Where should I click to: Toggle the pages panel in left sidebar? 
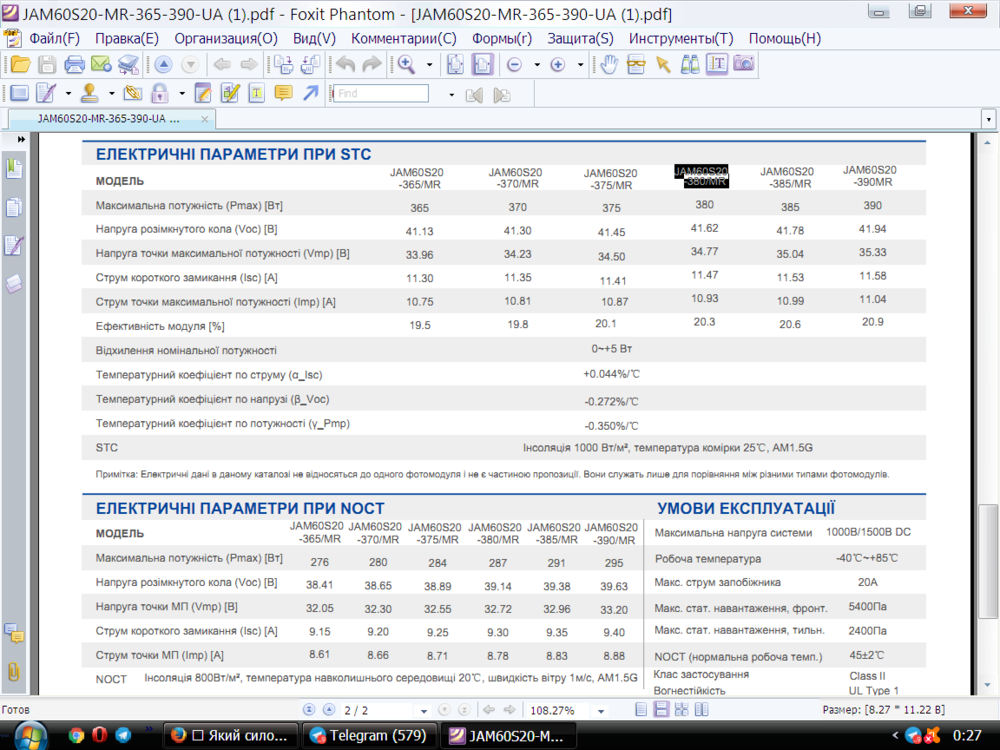(14, 208)
